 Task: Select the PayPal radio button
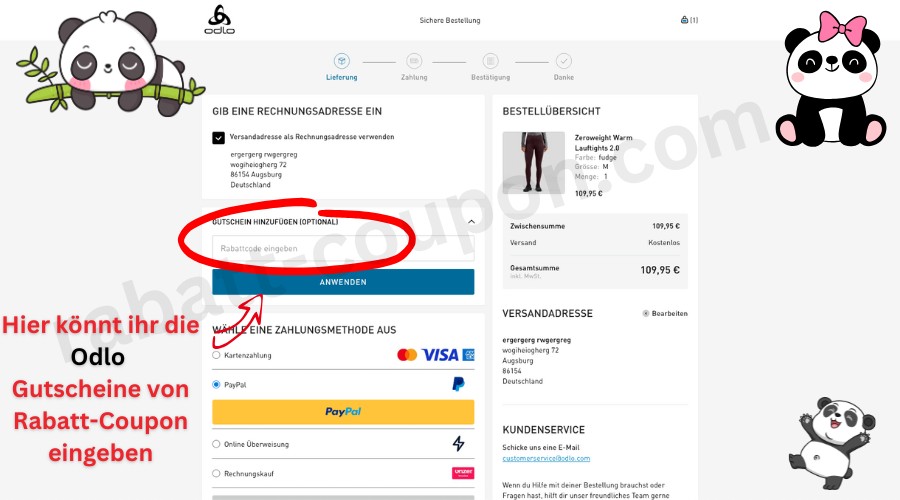pyautogui.click(x=216, y=385)
